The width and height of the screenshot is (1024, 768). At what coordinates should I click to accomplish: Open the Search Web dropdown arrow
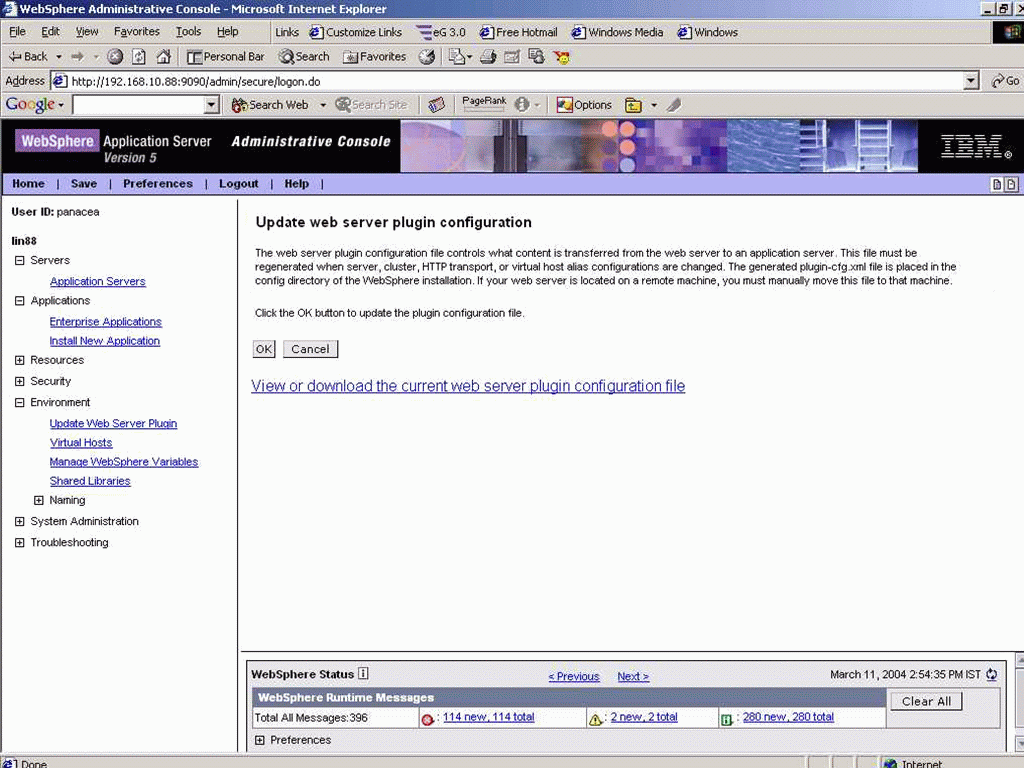(x=323, y=104)
